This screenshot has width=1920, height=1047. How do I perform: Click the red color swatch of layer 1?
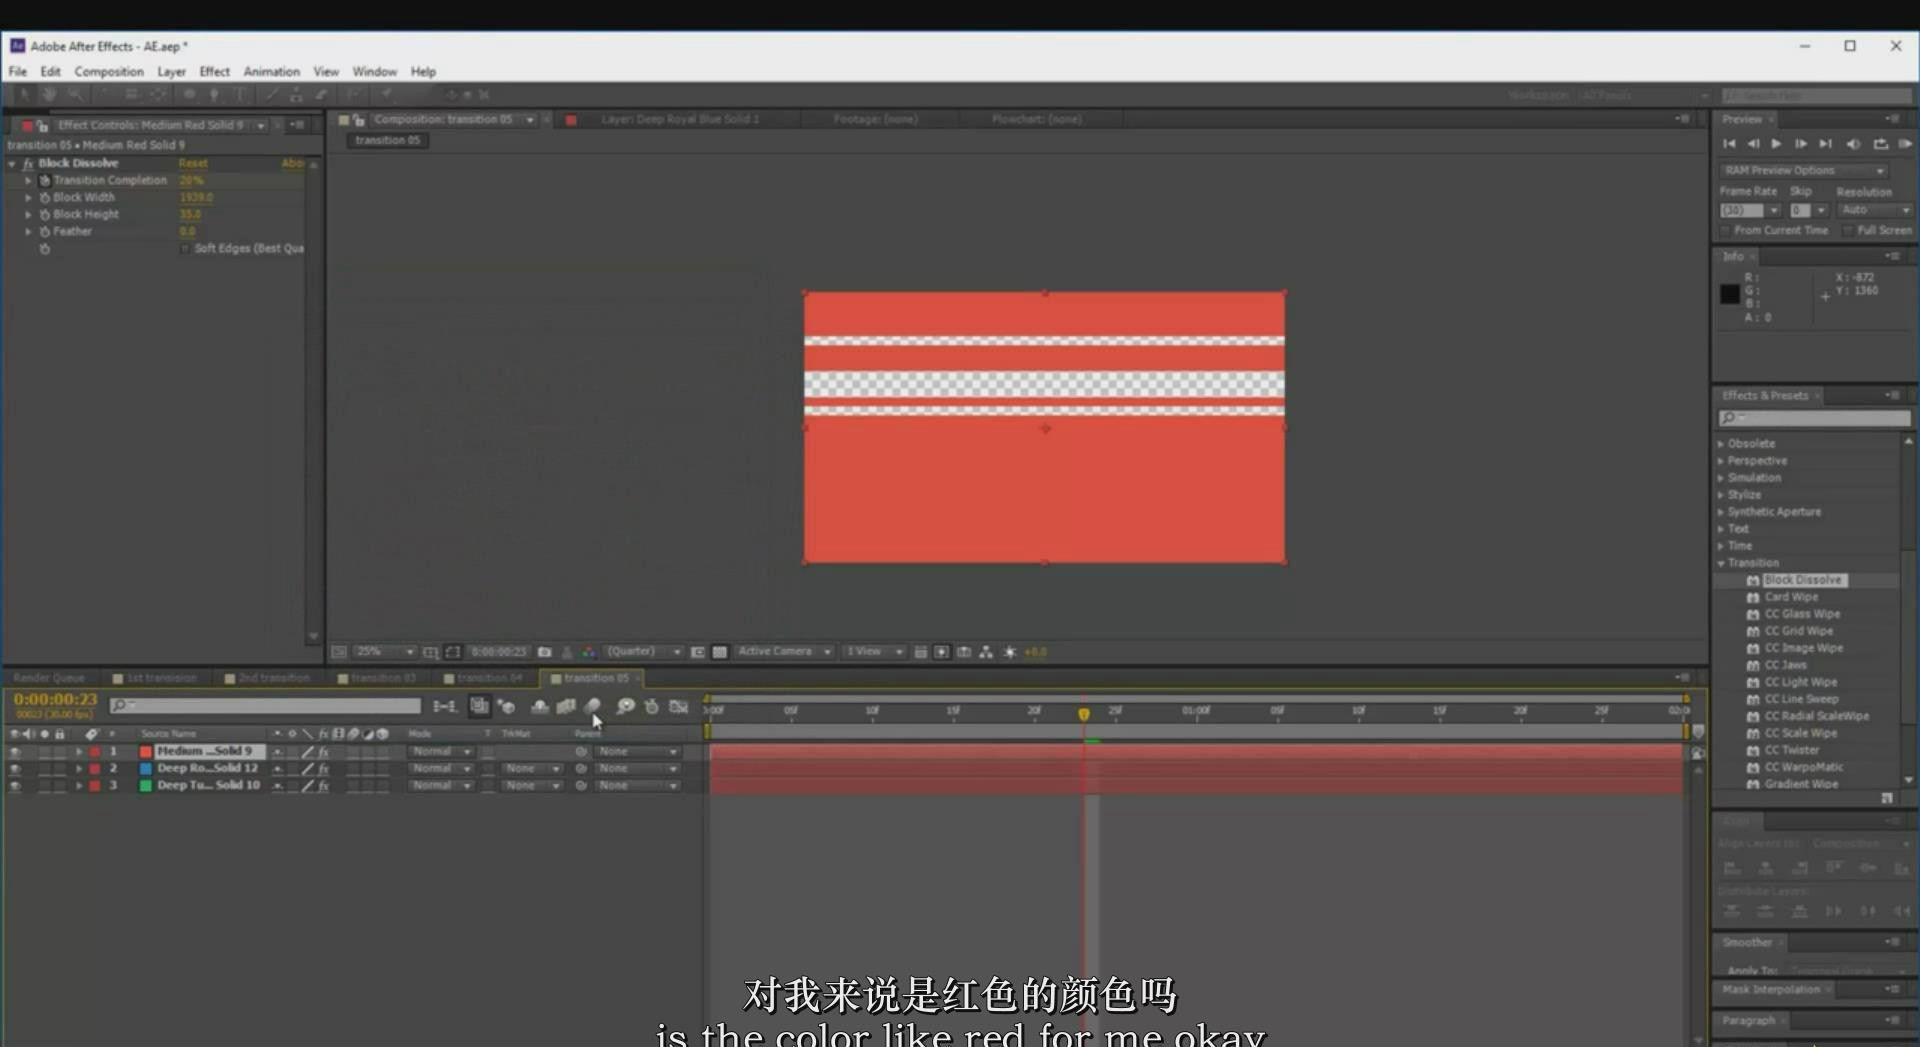pyautogui.click(x=146, y=752)
